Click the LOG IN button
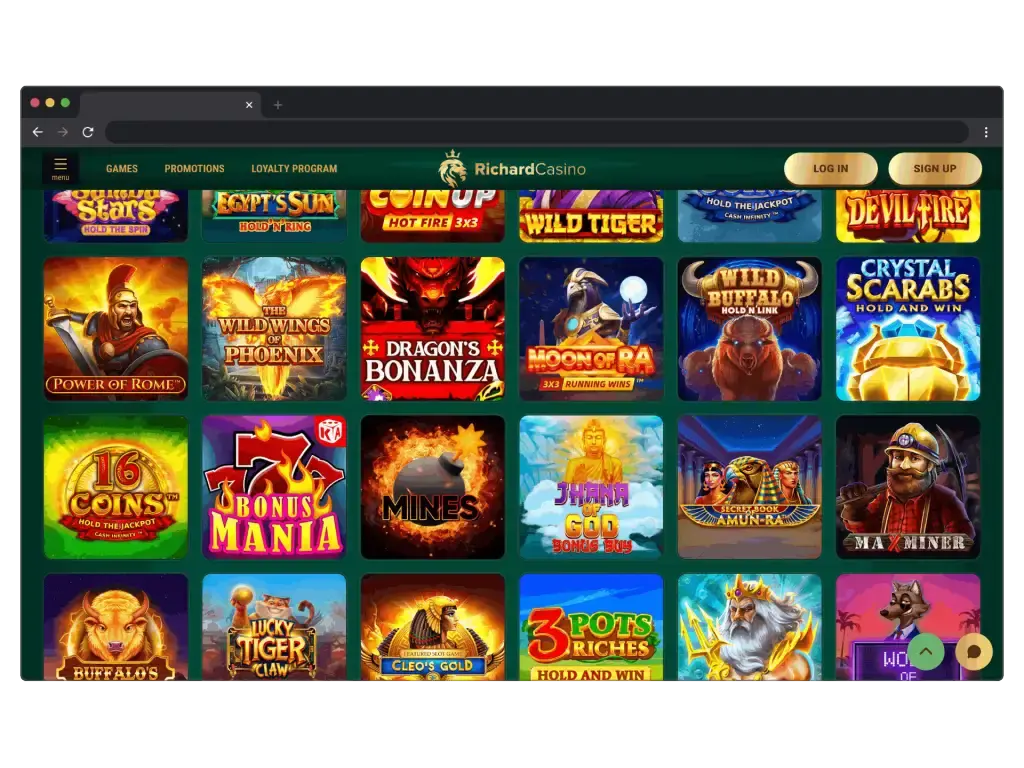 point(831,168)
